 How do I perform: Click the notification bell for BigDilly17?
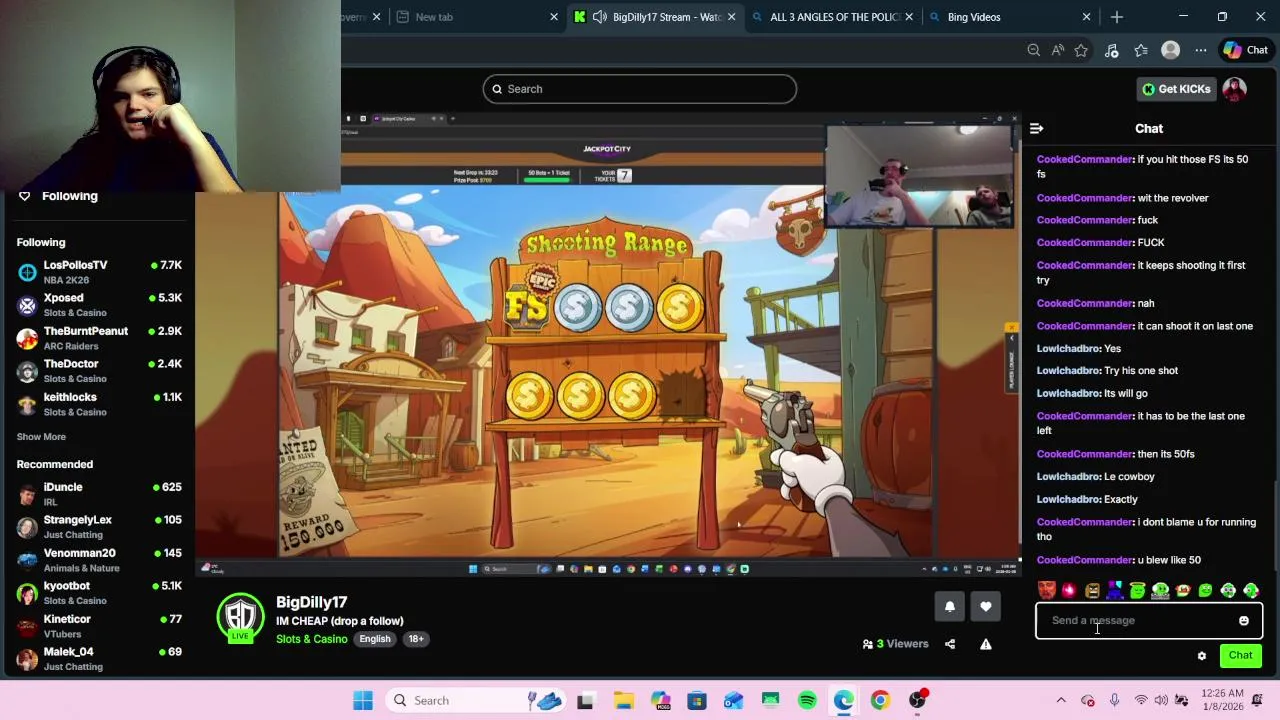point(950,606)
